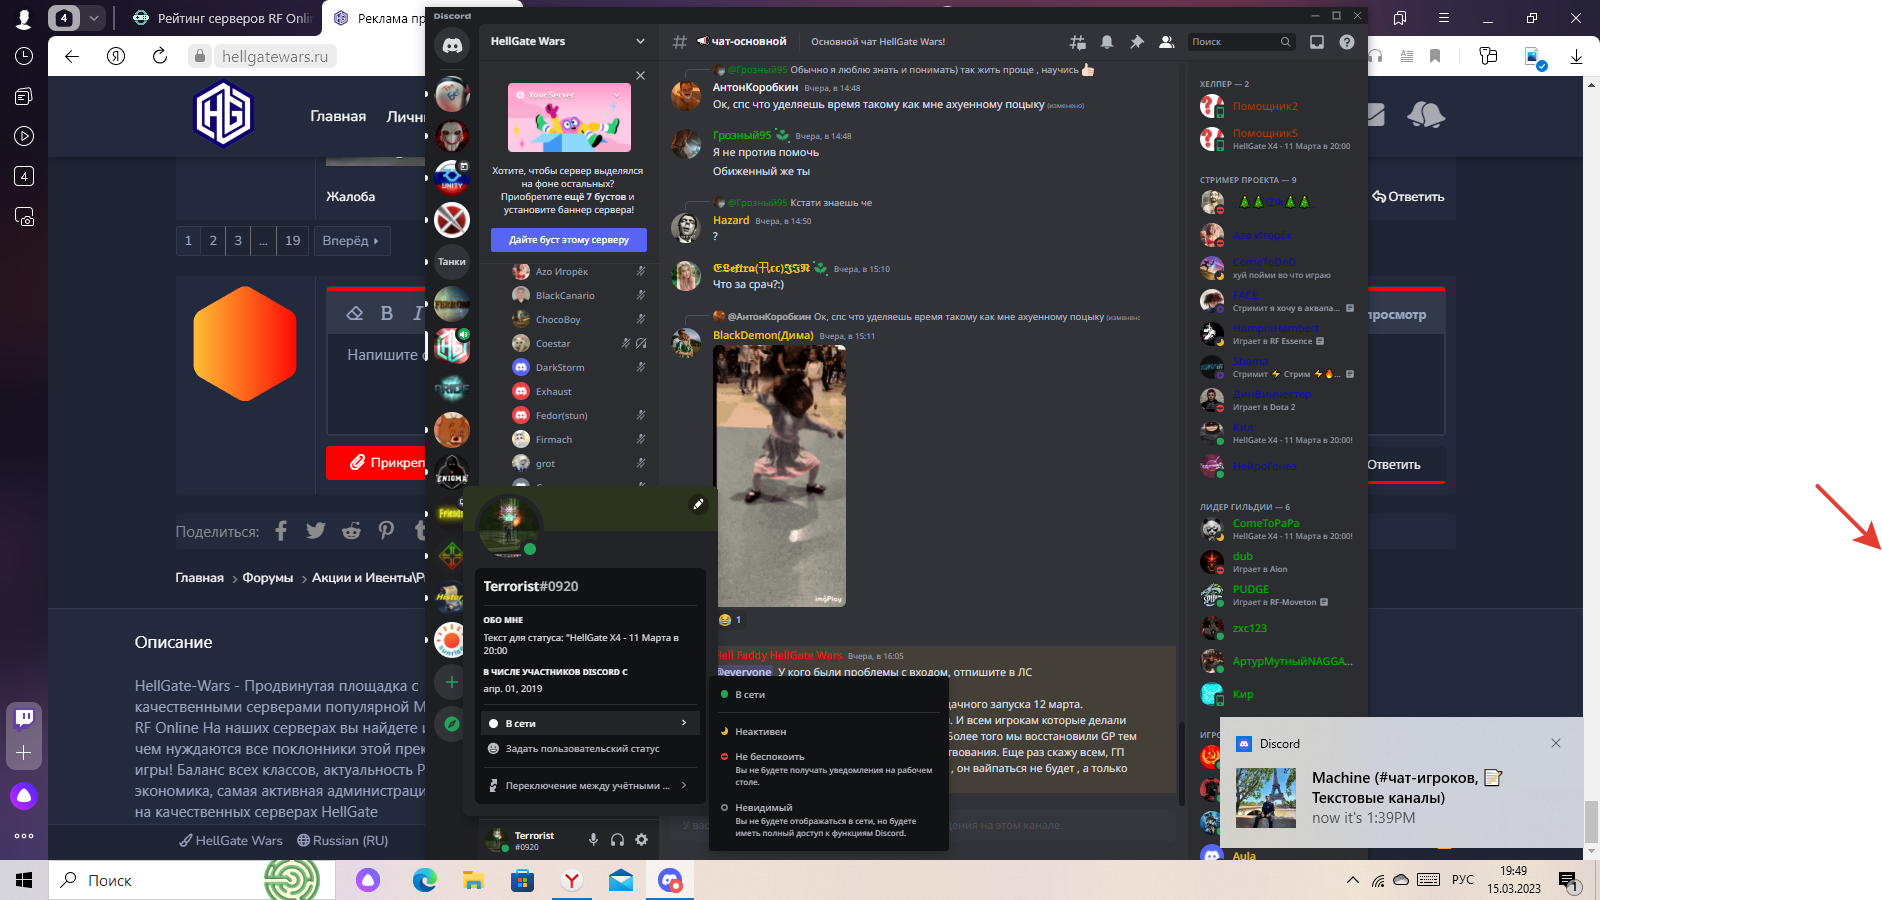Click 'Дайте буст этому серверу' button
1882x900 pixels.
tap(569, 240)
